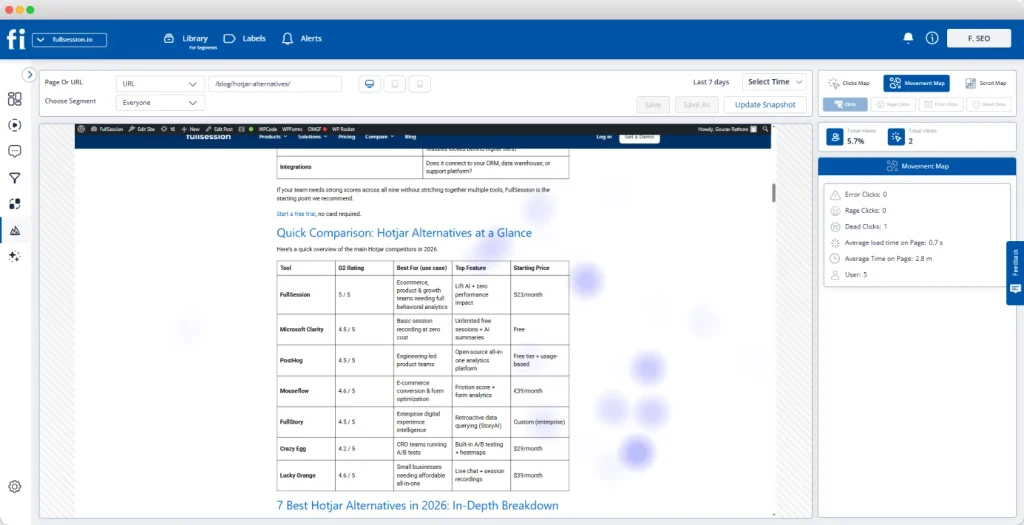Click the Save button
1024x525 pixels.
[652, 104]
